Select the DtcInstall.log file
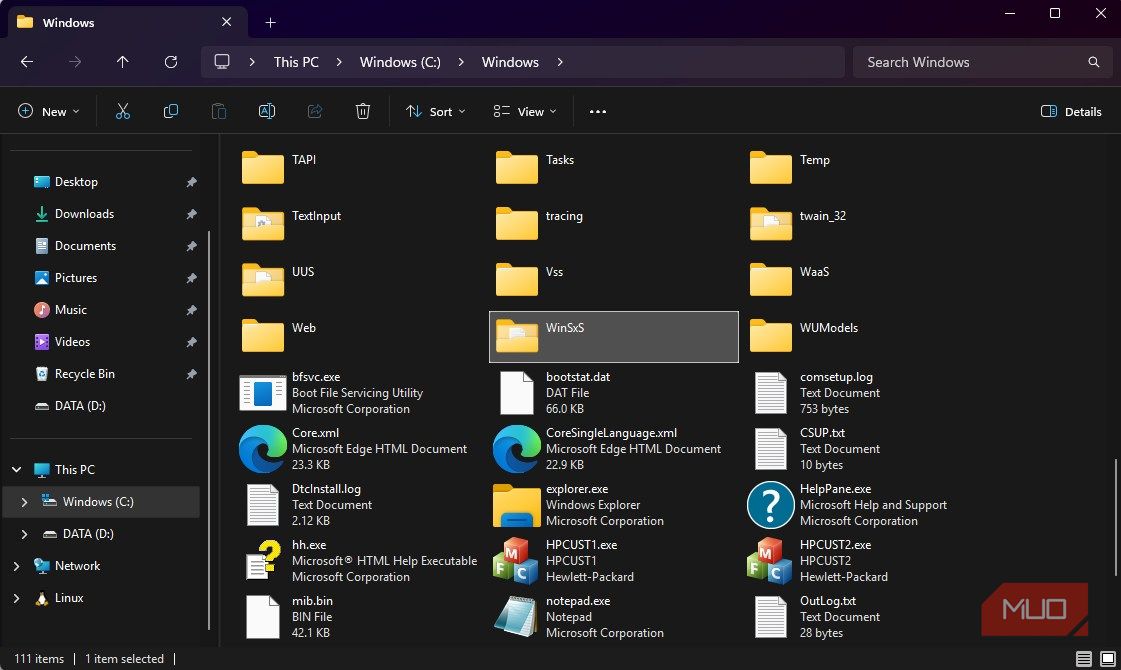 pyautogui.click(x=360, y=505)
